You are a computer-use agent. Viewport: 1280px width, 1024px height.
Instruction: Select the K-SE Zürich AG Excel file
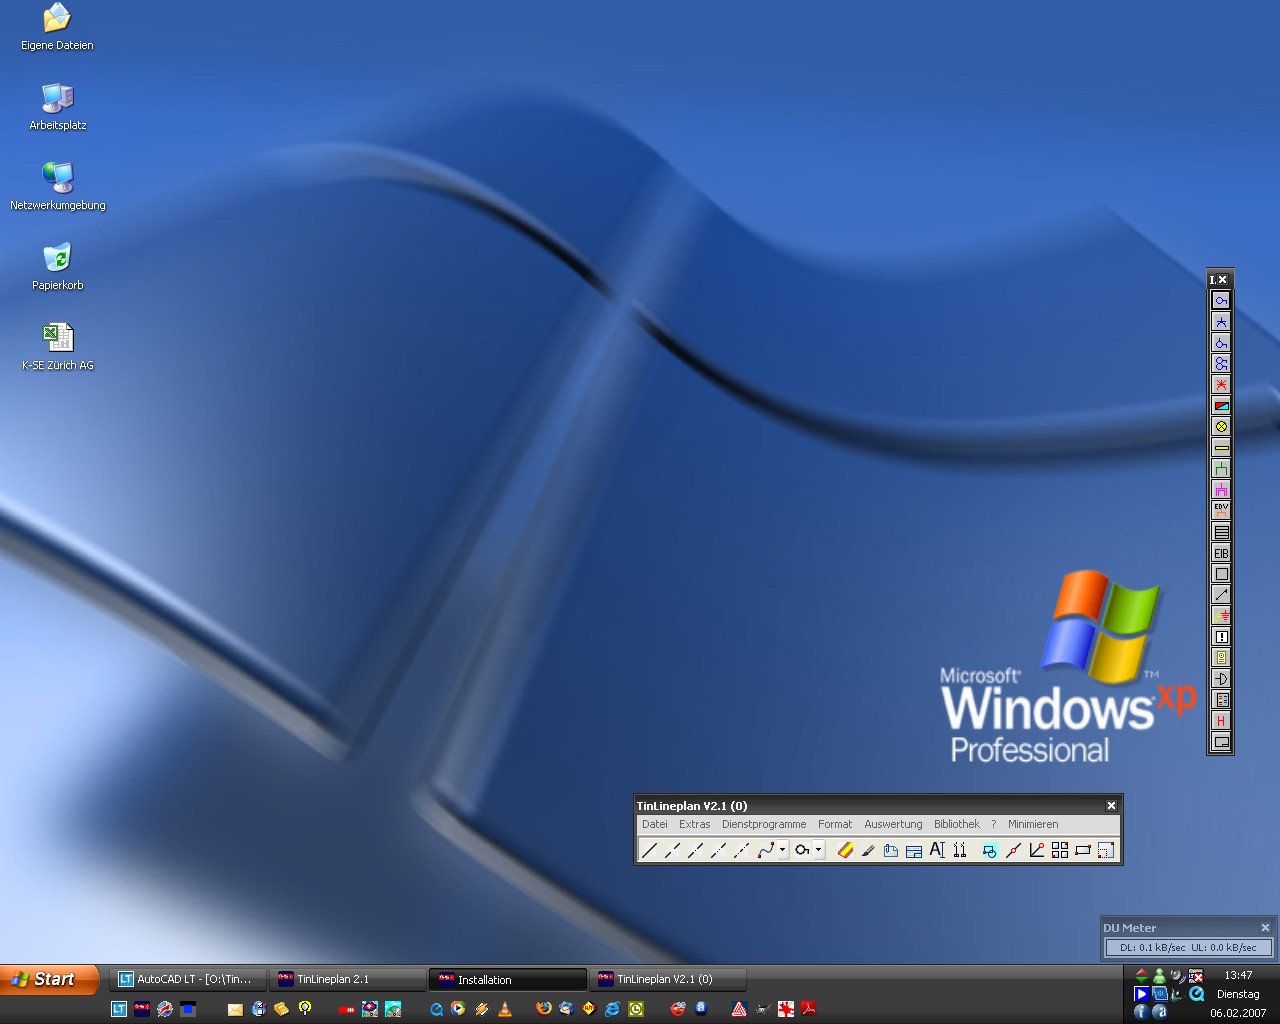[x=57, y=347]
